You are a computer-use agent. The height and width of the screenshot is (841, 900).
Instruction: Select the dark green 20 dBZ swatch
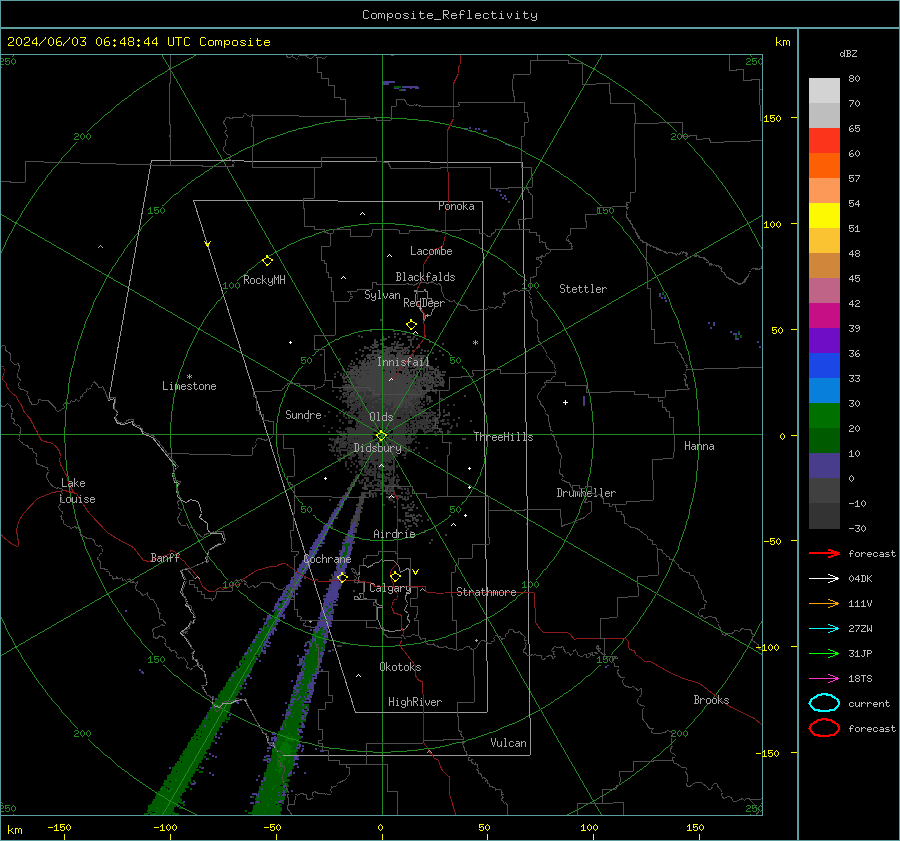[824, 440]
